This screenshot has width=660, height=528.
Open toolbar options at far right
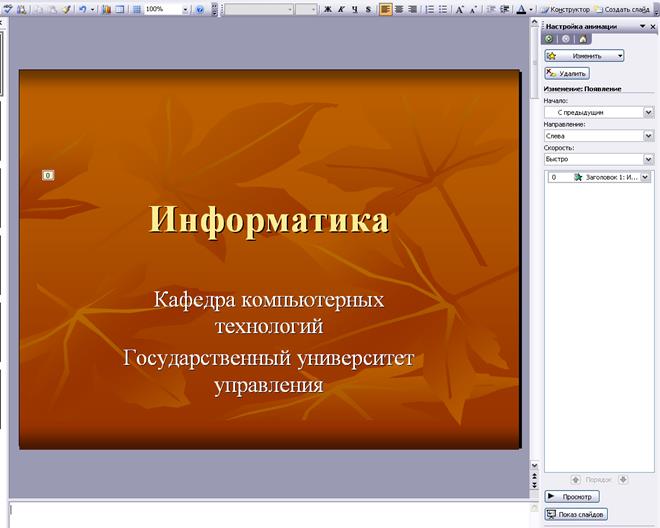pyautogui.click(x=656, y=10)
